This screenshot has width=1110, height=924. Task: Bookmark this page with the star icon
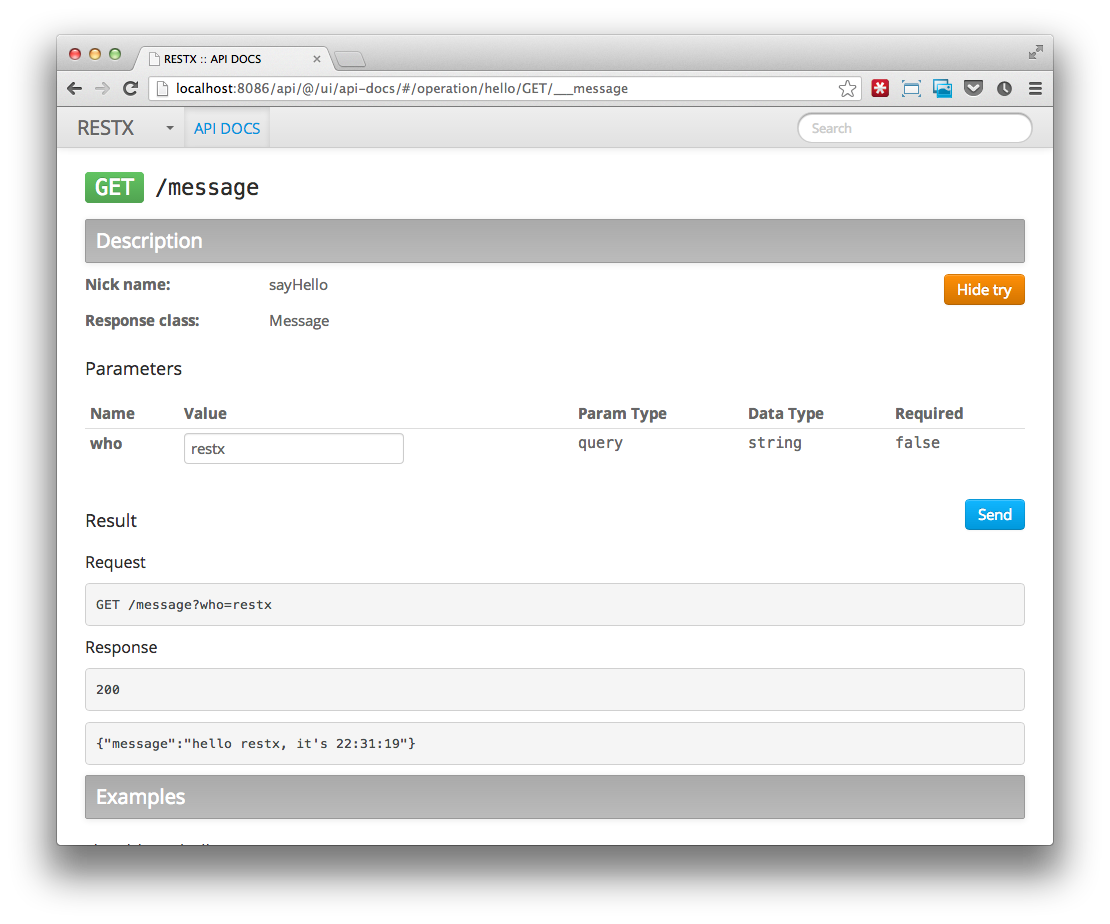(847, 89)
